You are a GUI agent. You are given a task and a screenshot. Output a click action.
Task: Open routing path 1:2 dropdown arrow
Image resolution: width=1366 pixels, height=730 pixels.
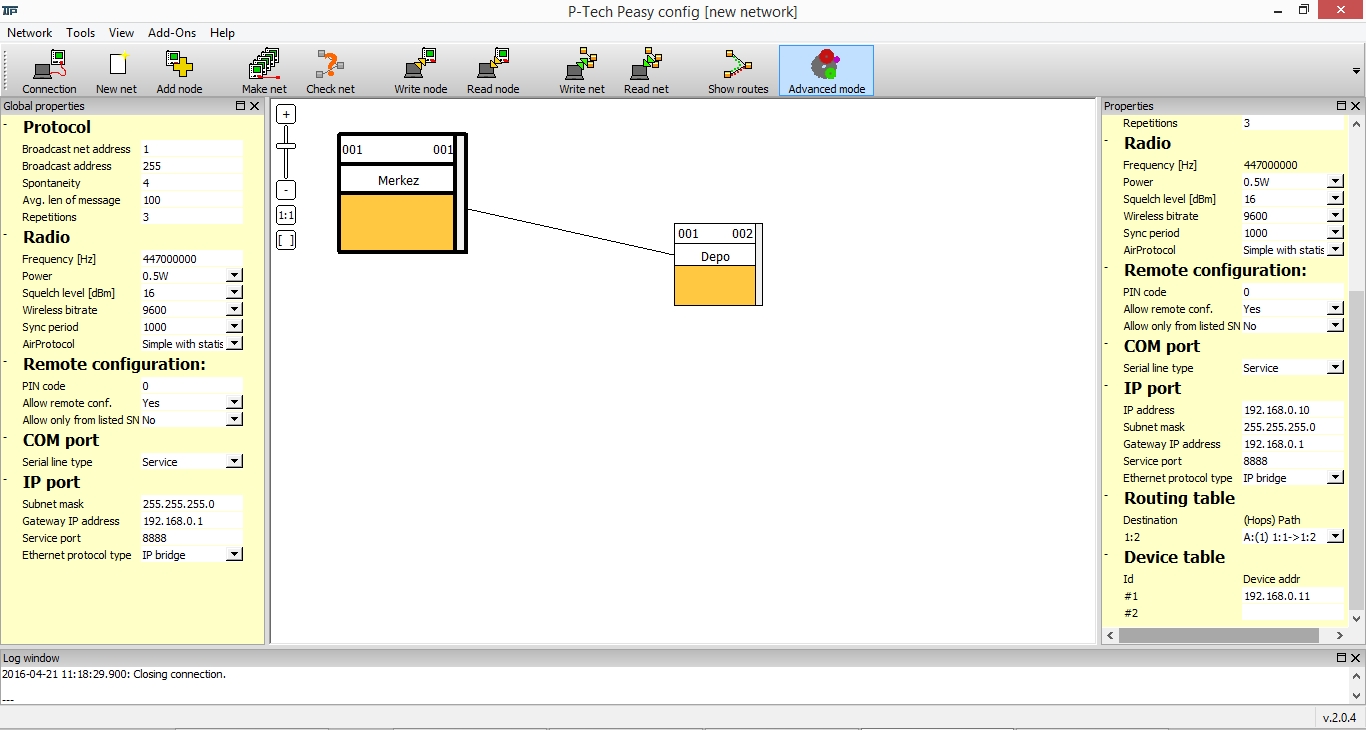[x=1335, y=537]
